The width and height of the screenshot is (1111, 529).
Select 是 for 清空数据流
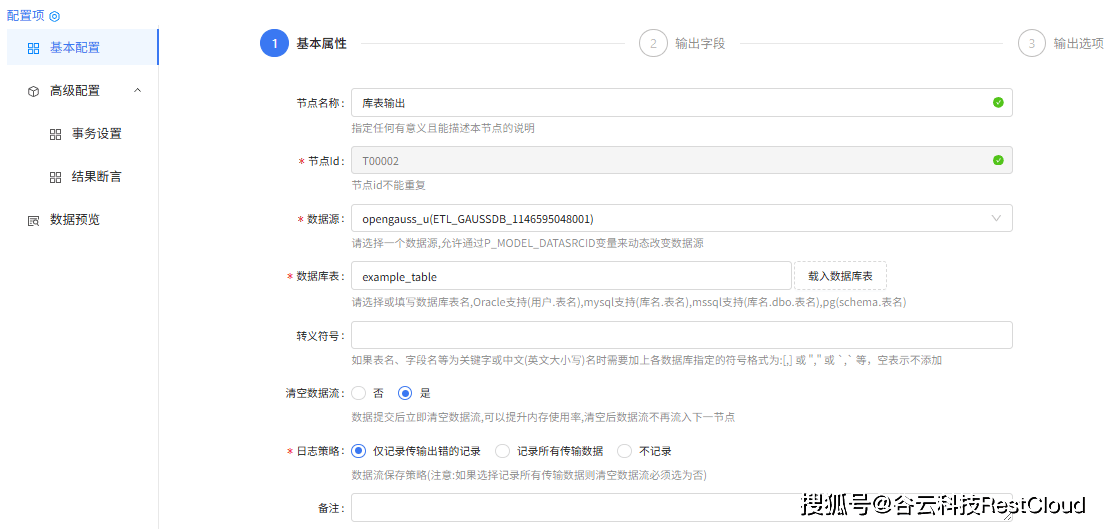(405, 393)
